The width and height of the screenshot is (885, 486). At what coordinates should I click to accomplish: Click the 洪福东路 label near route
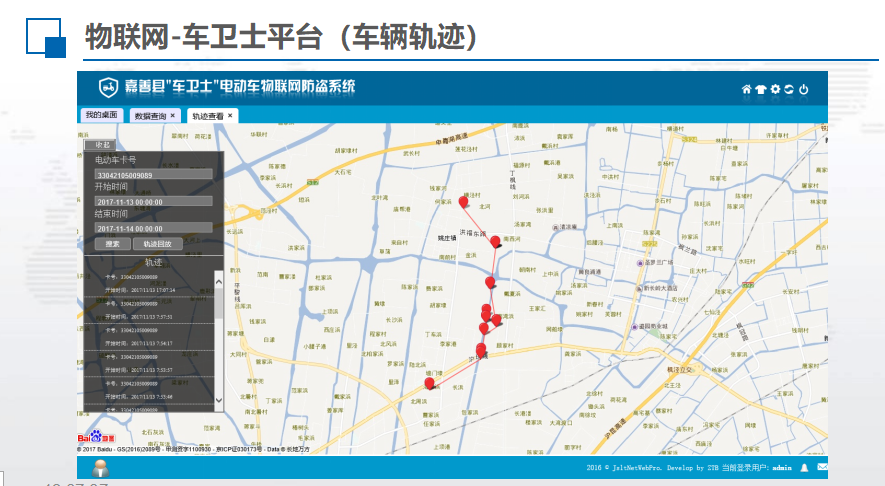pos(473,233)
